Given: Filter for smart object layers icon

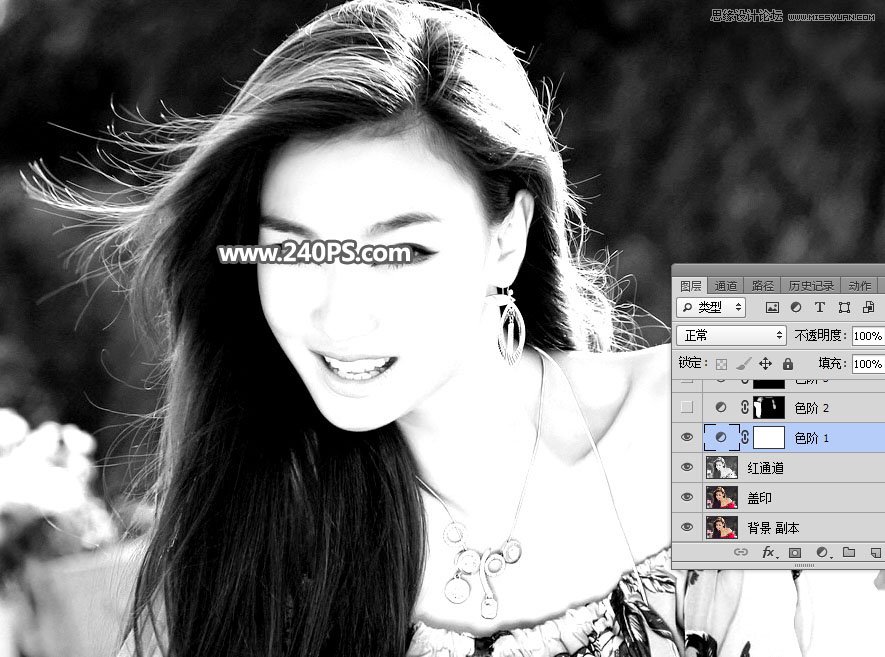Looking at the screenshot, I should (868, 307).
